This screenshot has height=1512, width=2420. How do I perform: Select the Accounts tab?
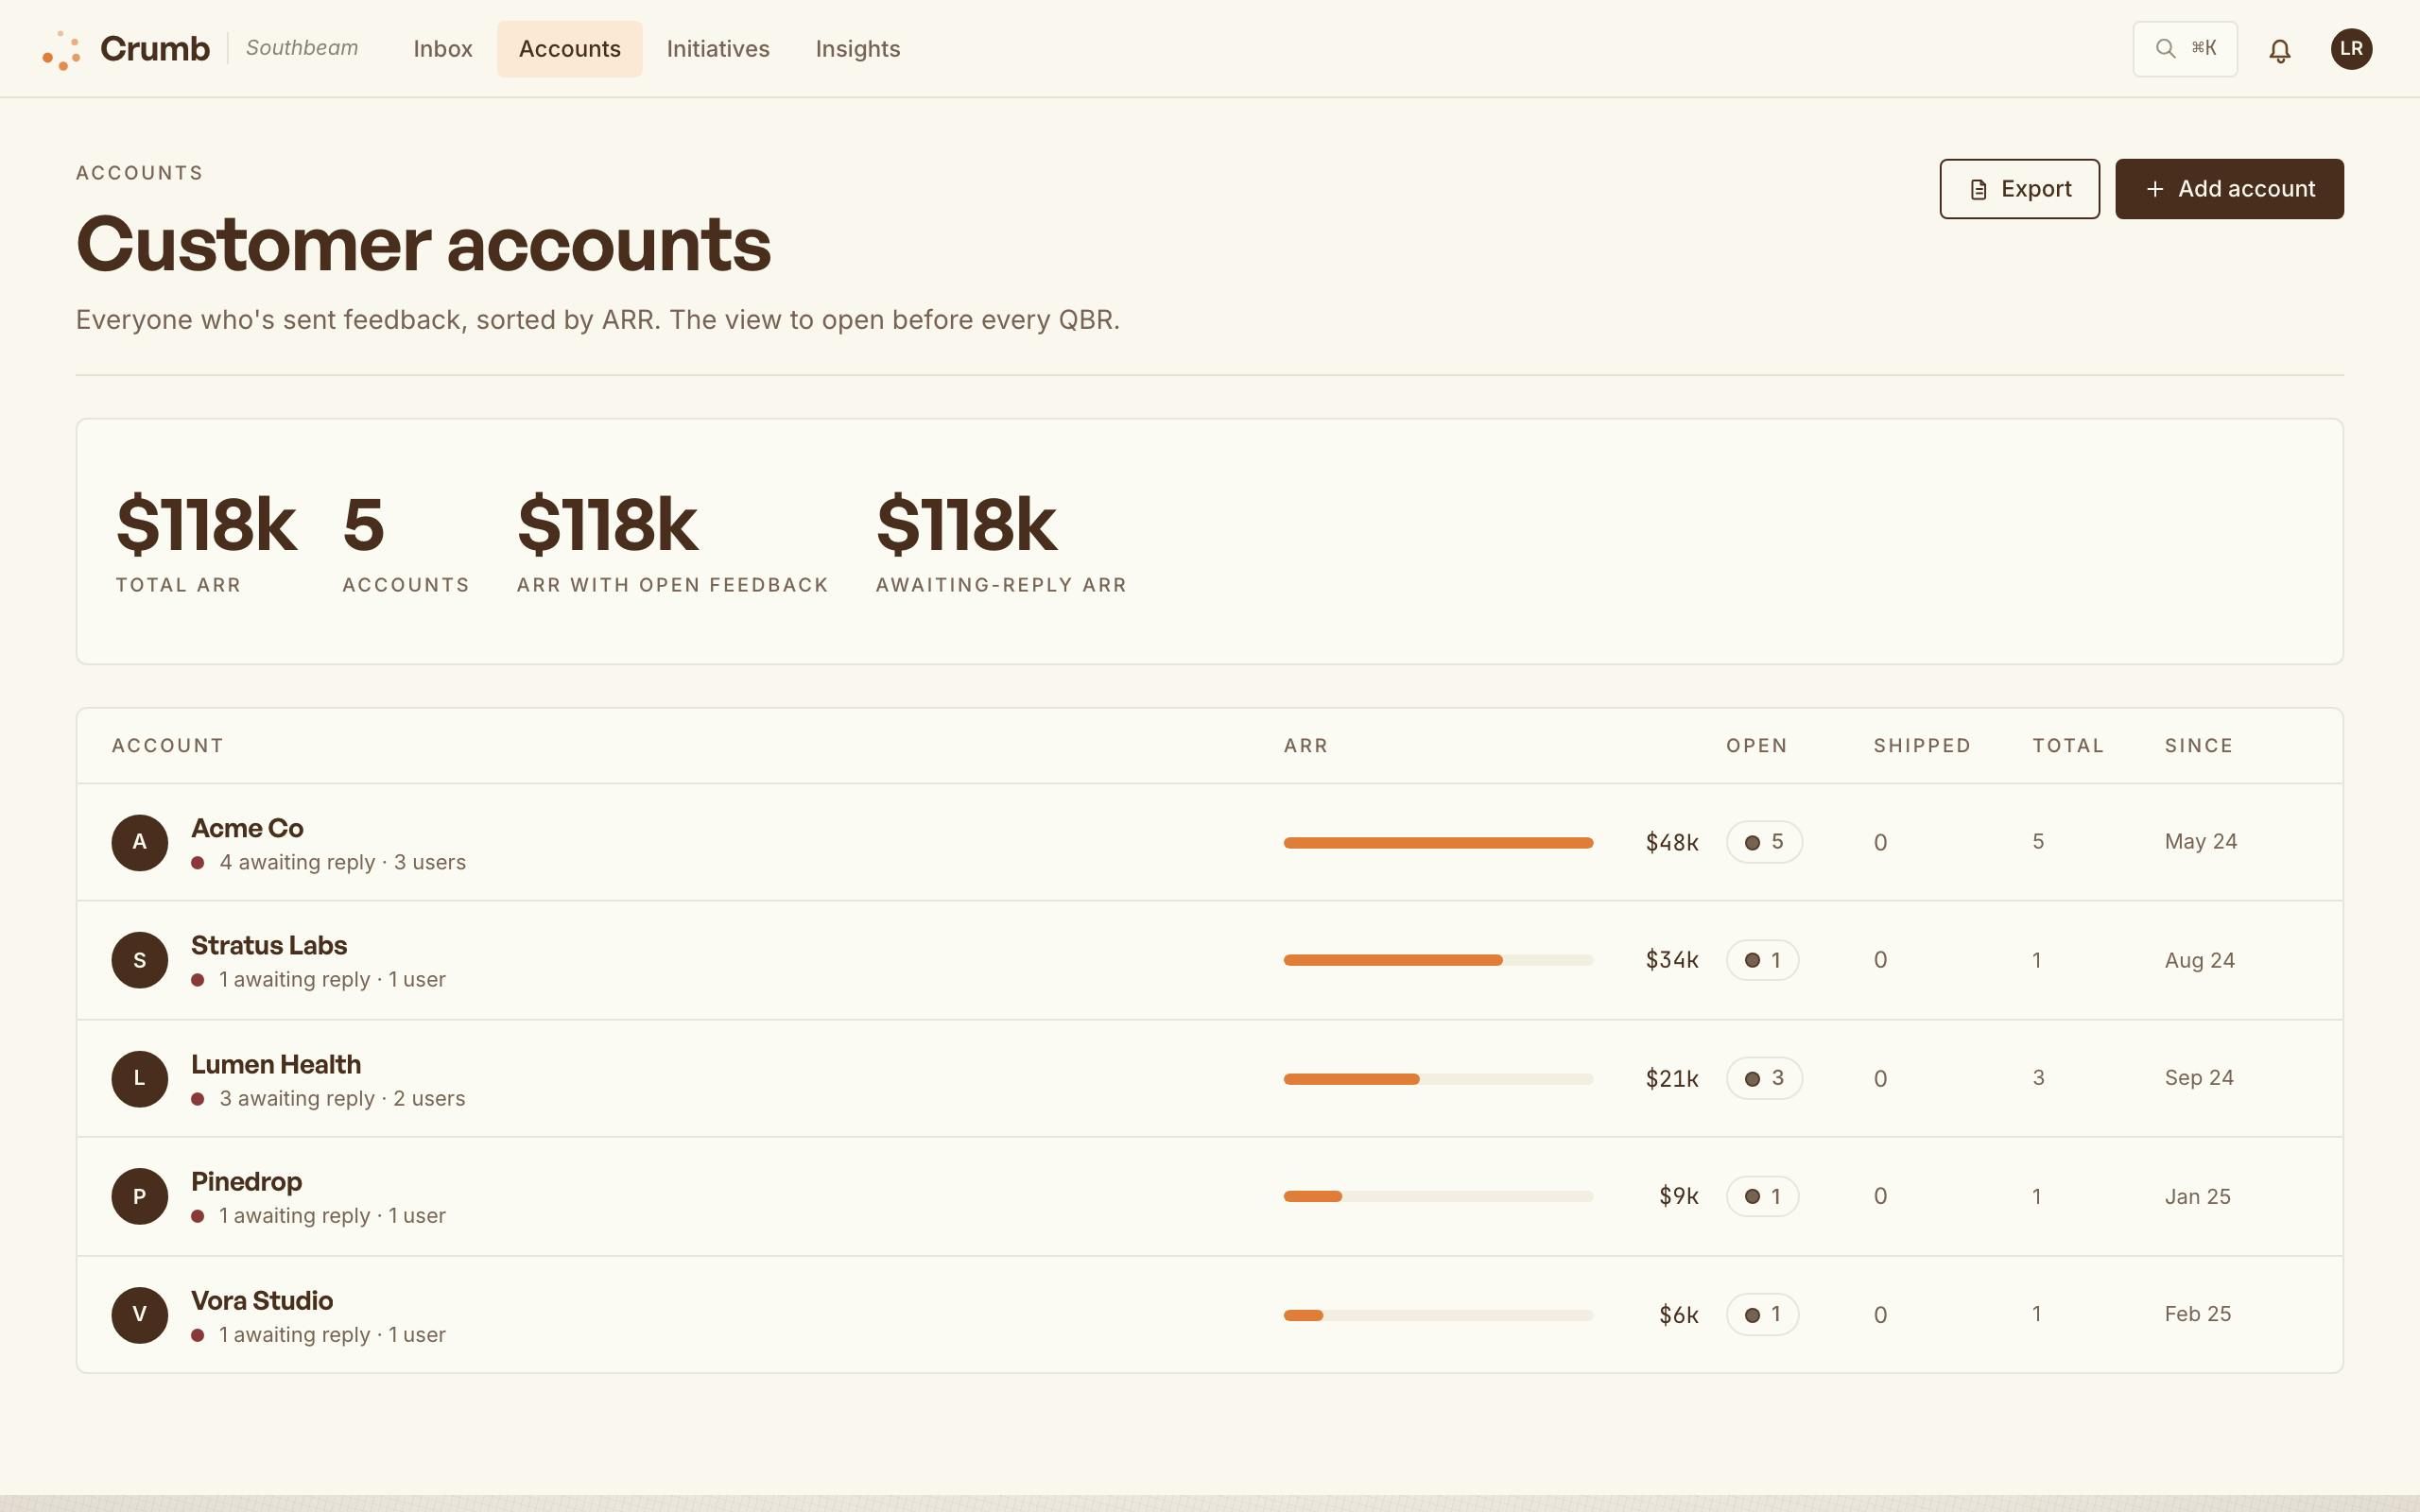click(570, 49)
